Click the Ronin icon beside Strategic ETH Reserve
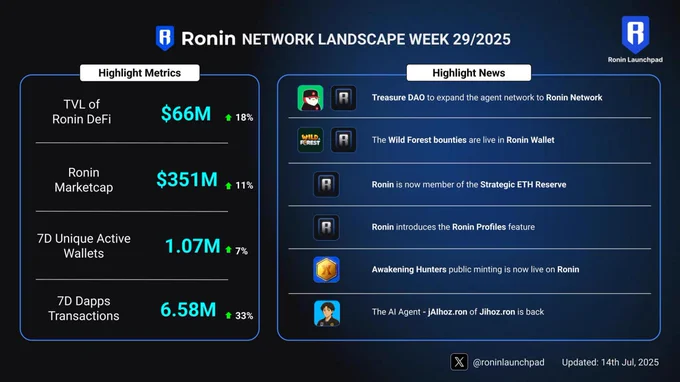 point(326,184)
